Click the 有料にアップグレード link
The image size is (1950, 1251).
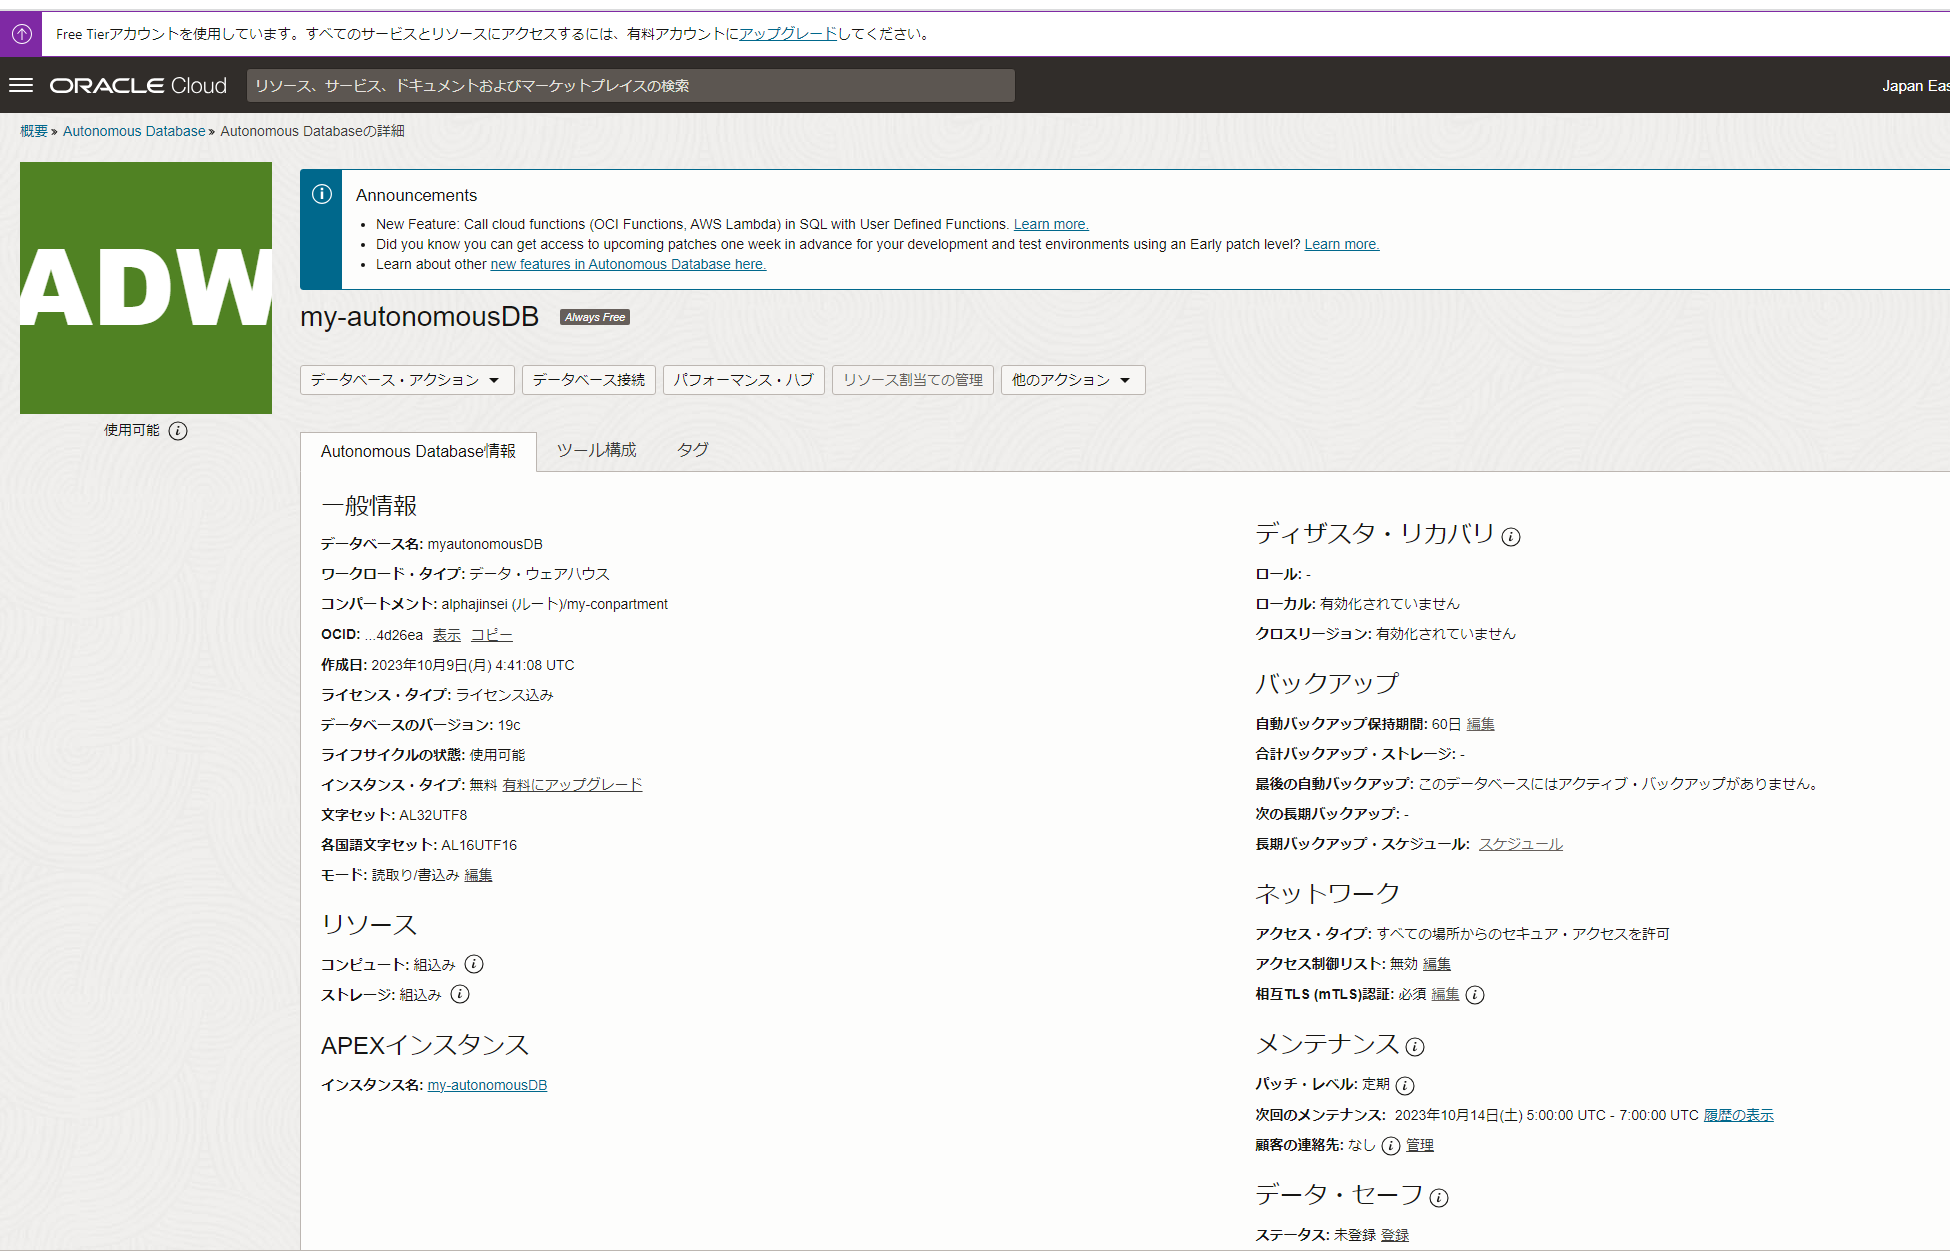coord(572,785)
